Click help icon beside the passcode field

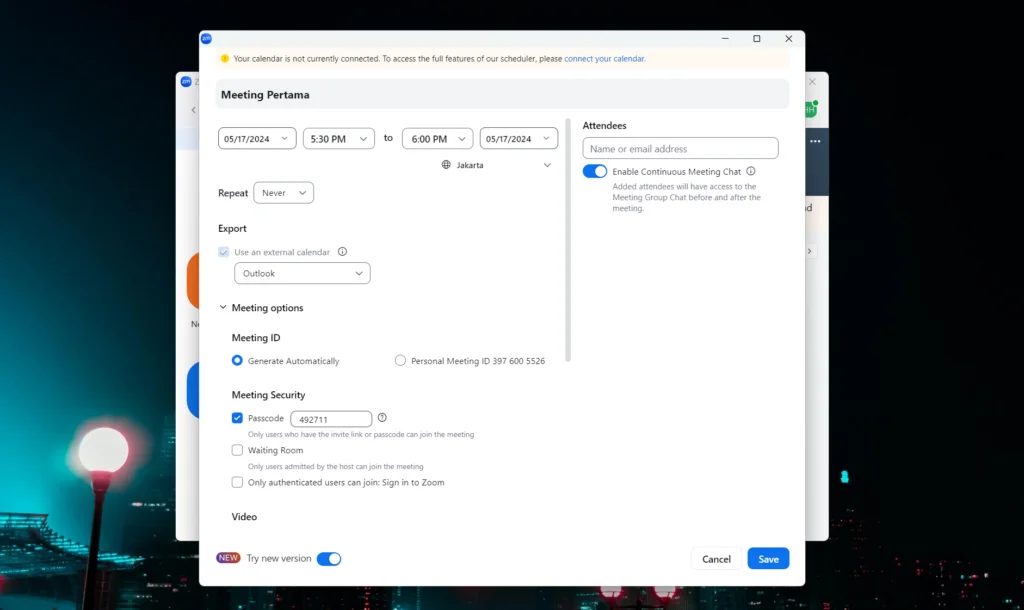click(382, 418)
